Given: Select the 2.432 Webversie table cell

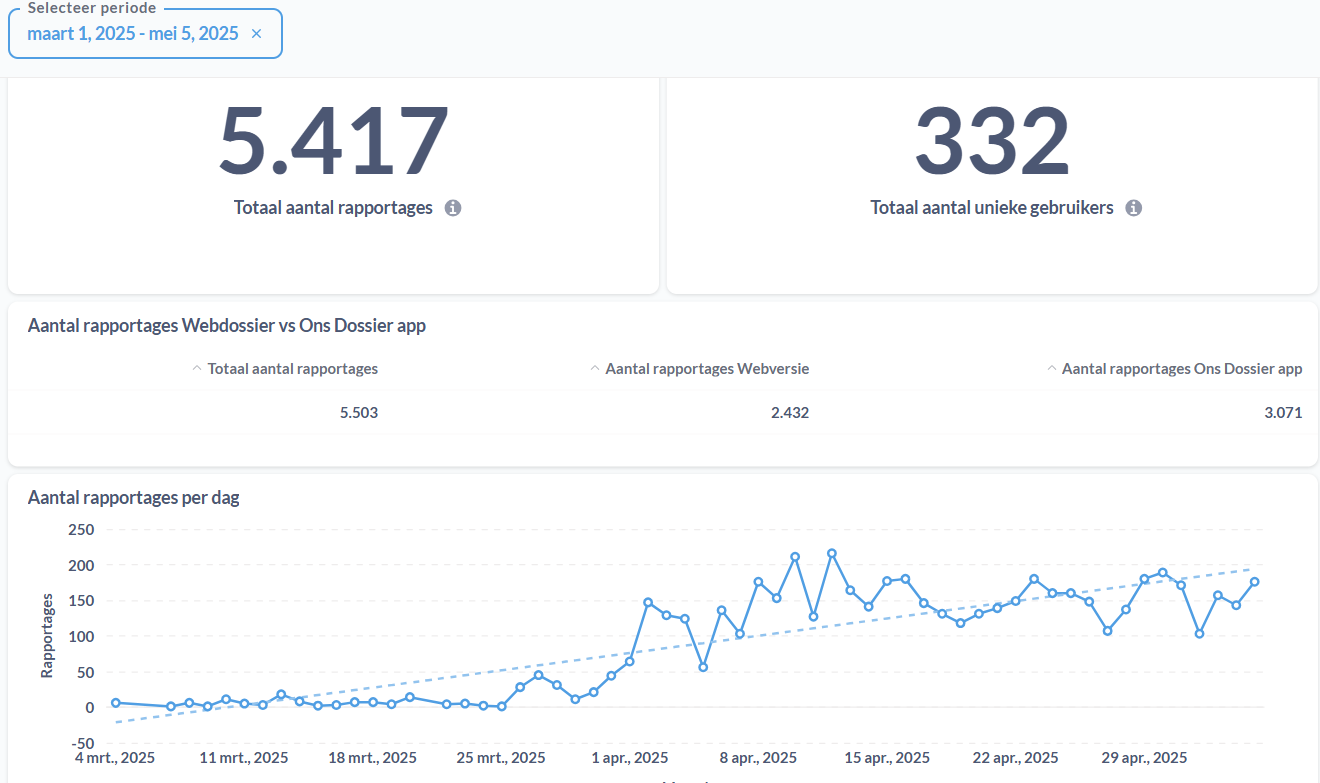Looking at the screenshot, I should [x=790, y=413].
